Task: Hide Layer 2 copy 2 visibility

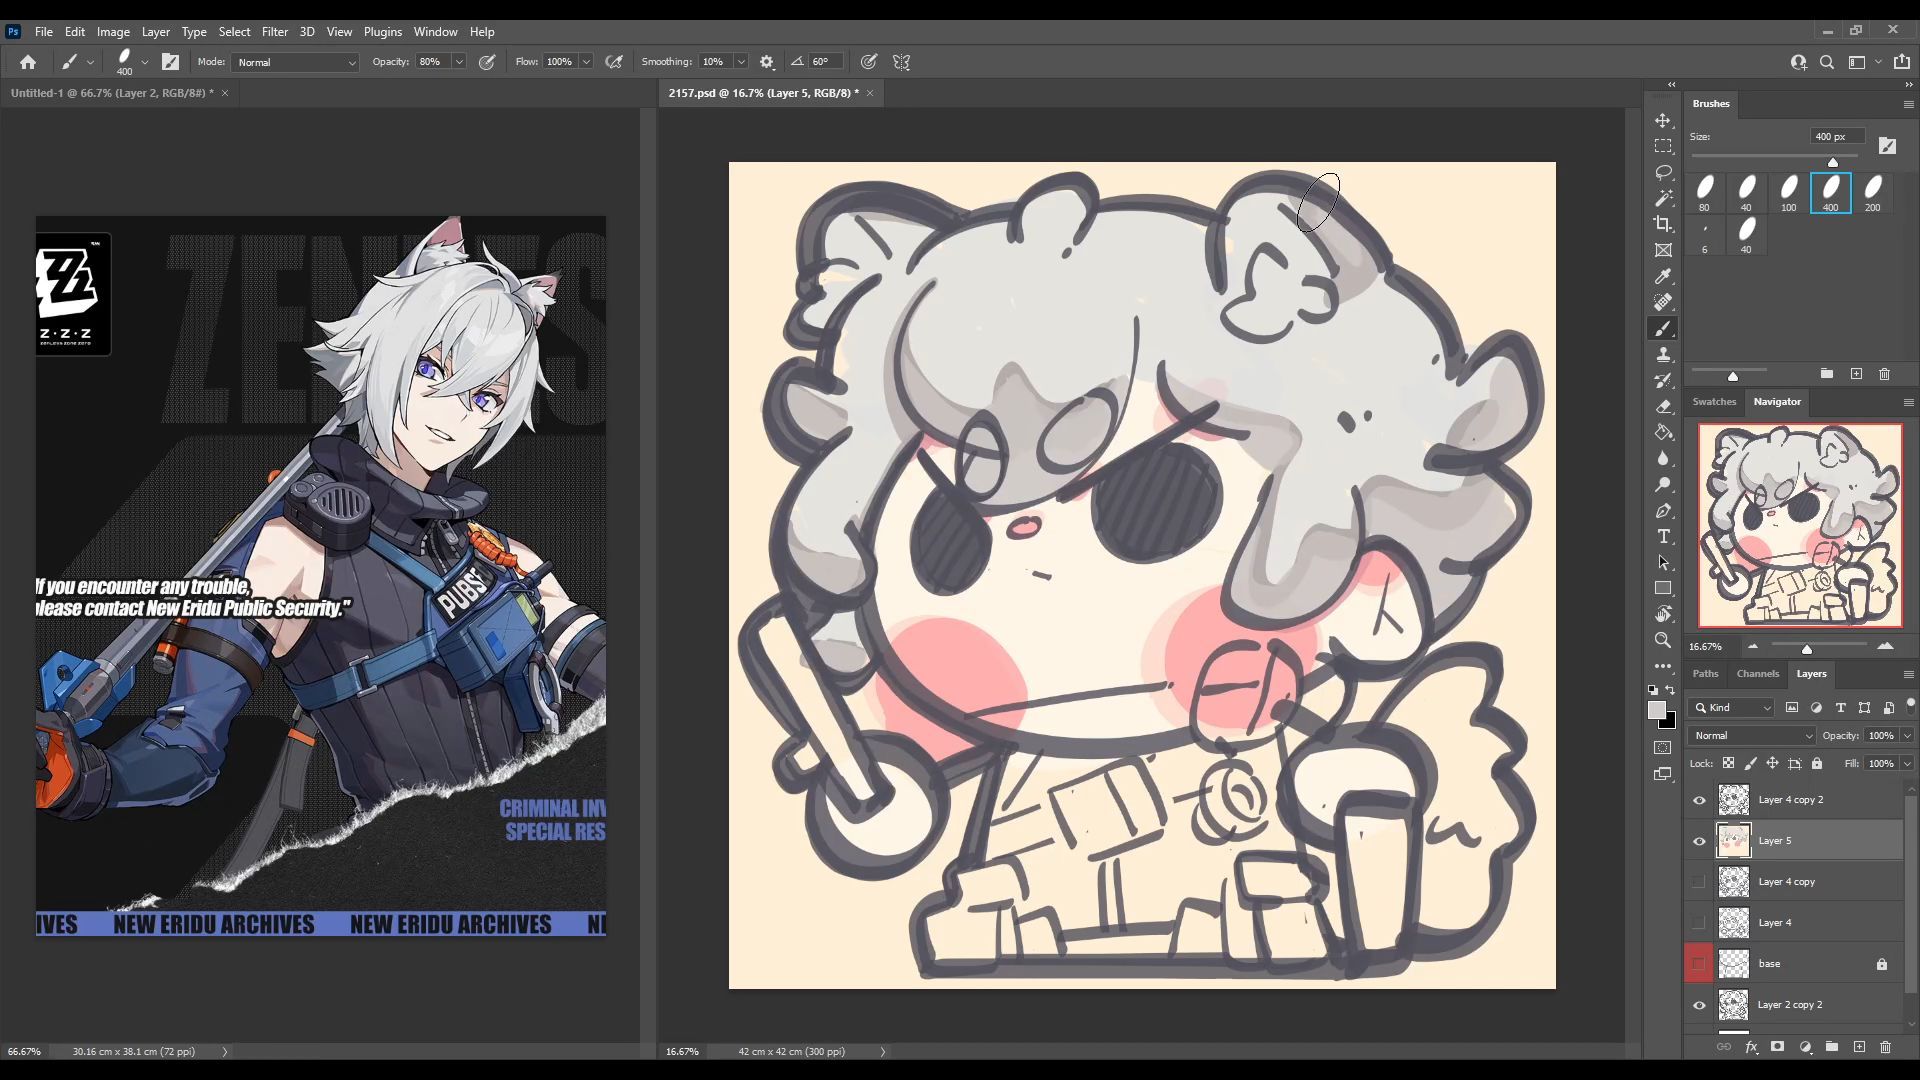Action: click(x=1699, y=1005)
